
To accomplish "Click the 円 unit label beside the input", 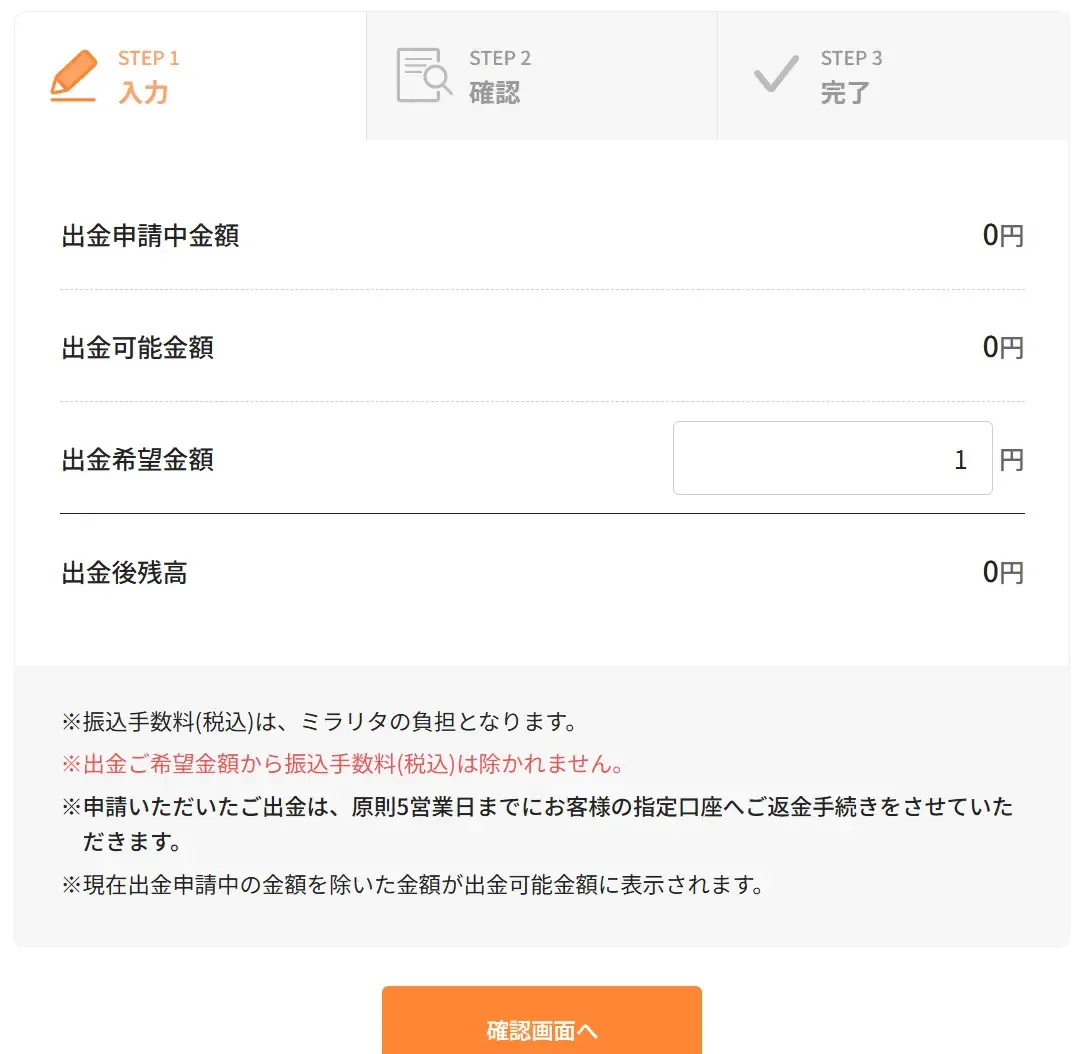I will click(x=1012, y=458).
